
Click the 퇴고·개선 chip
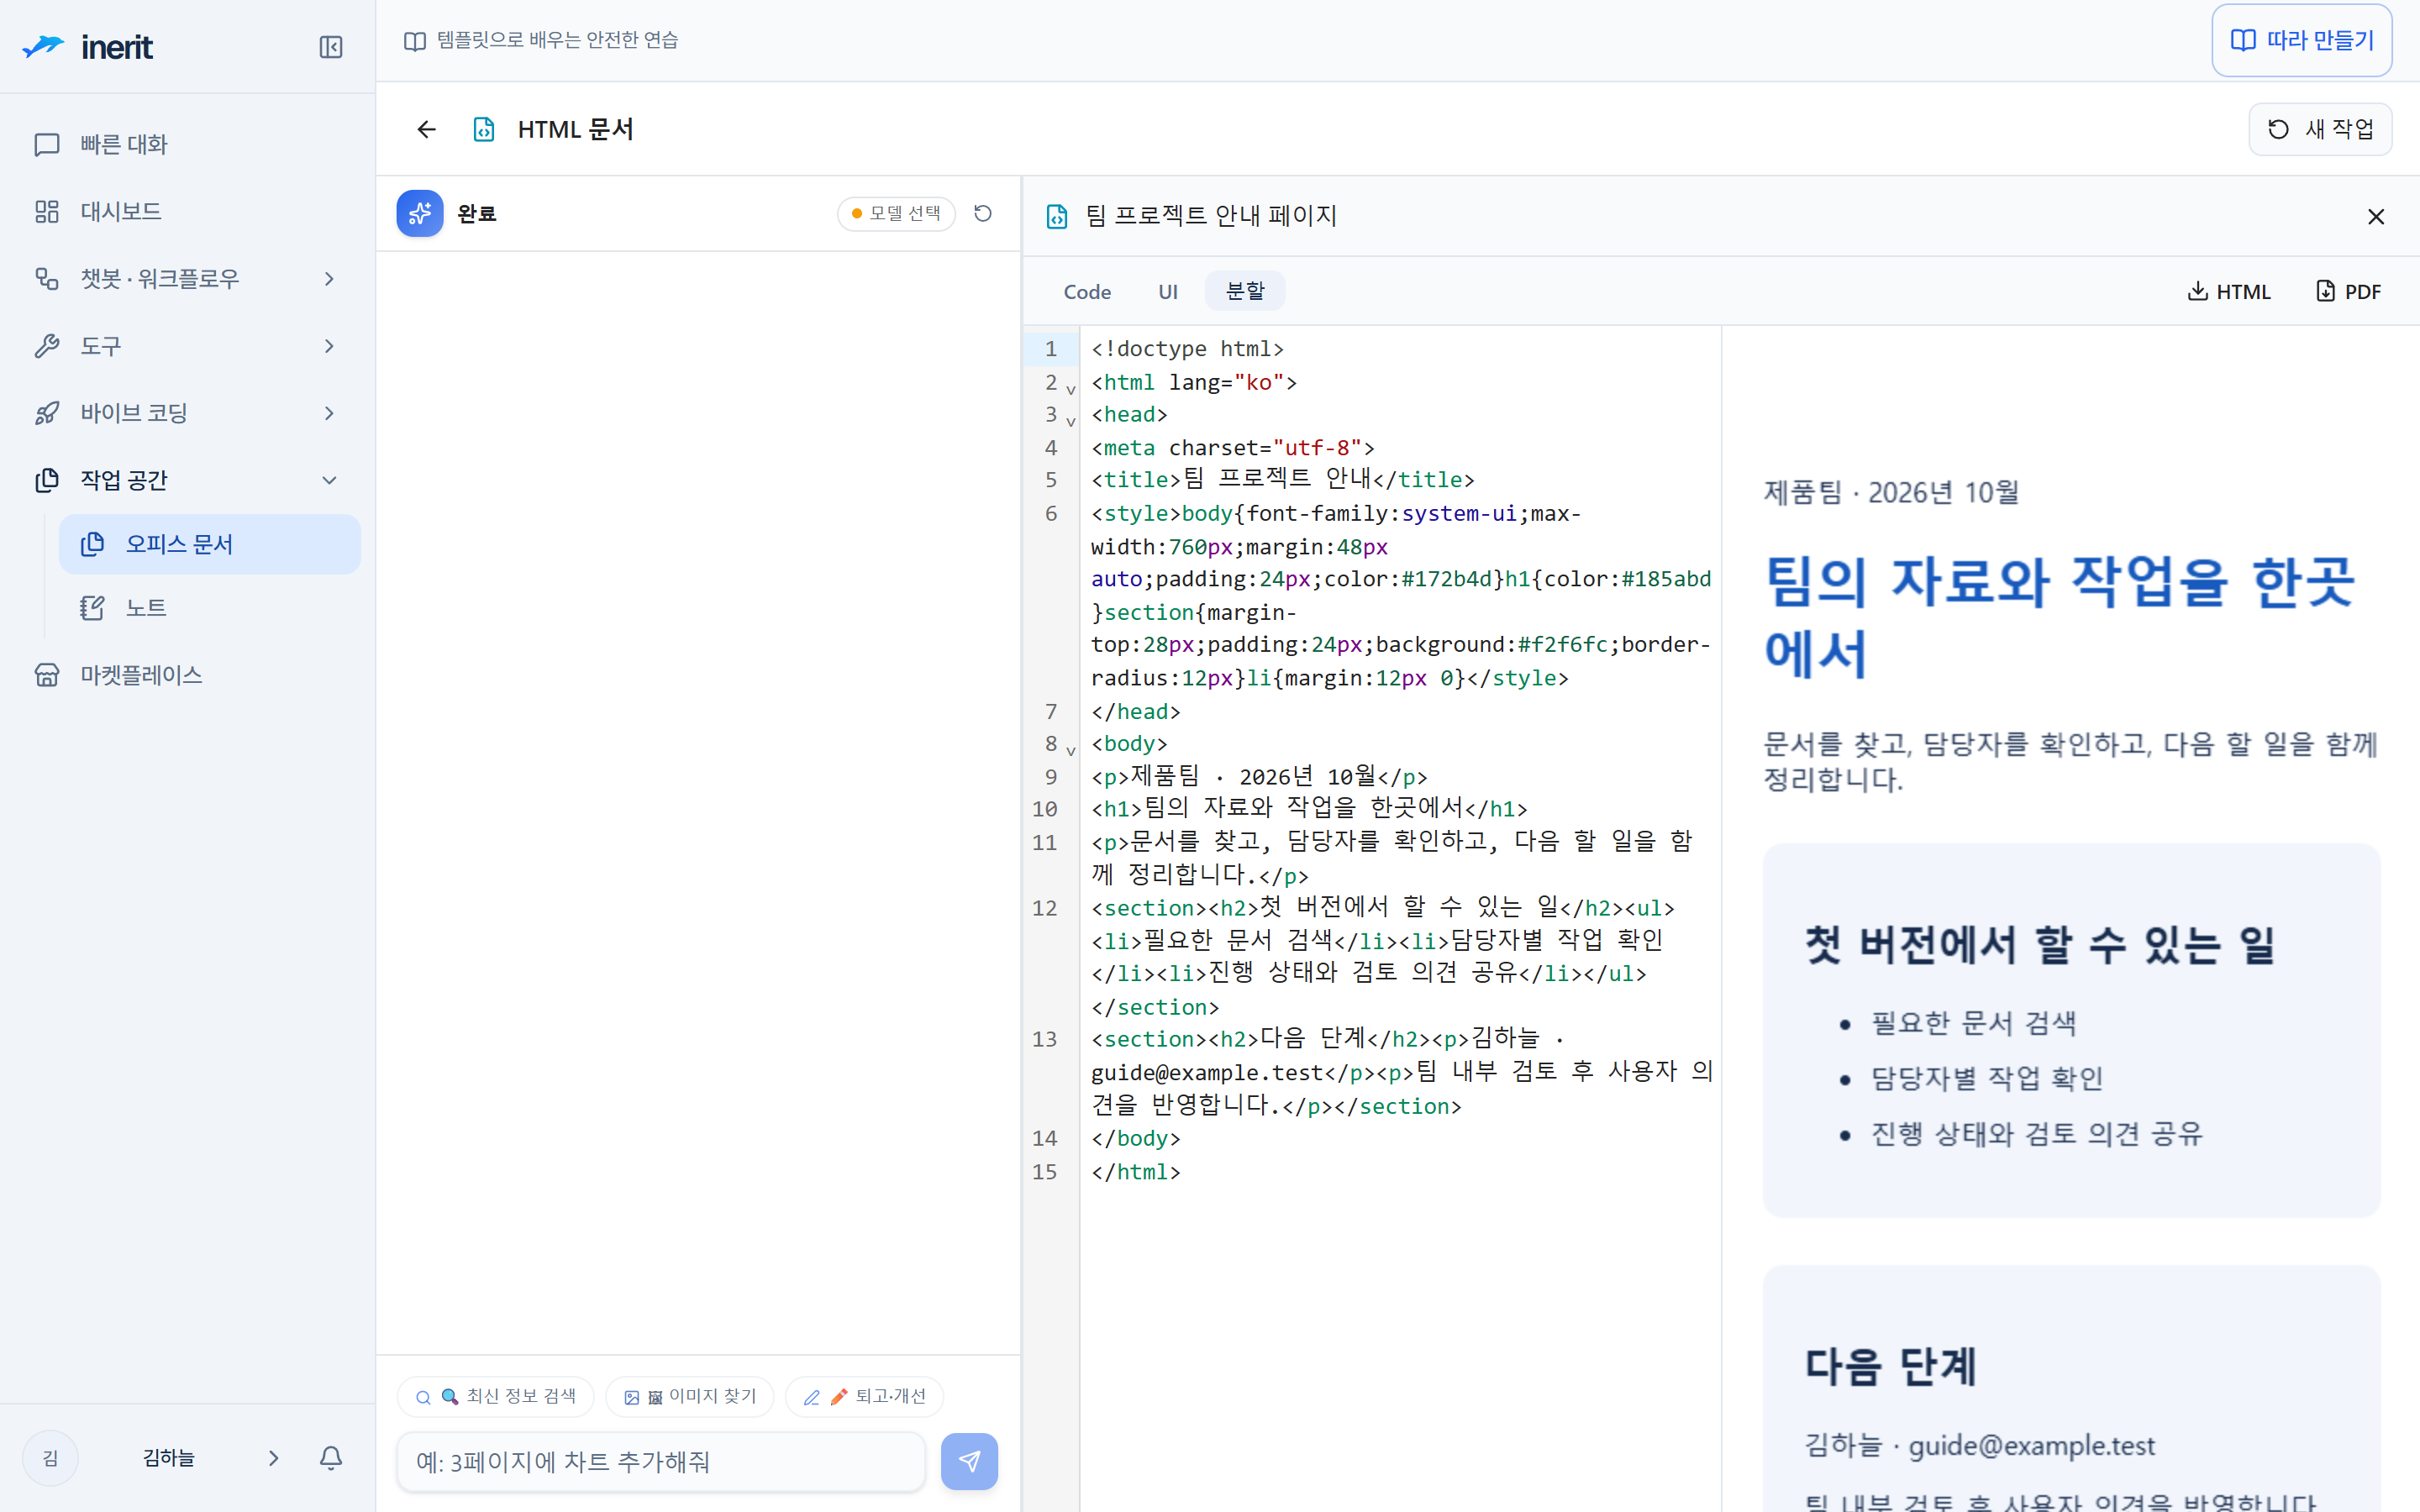coord(865,1396)
